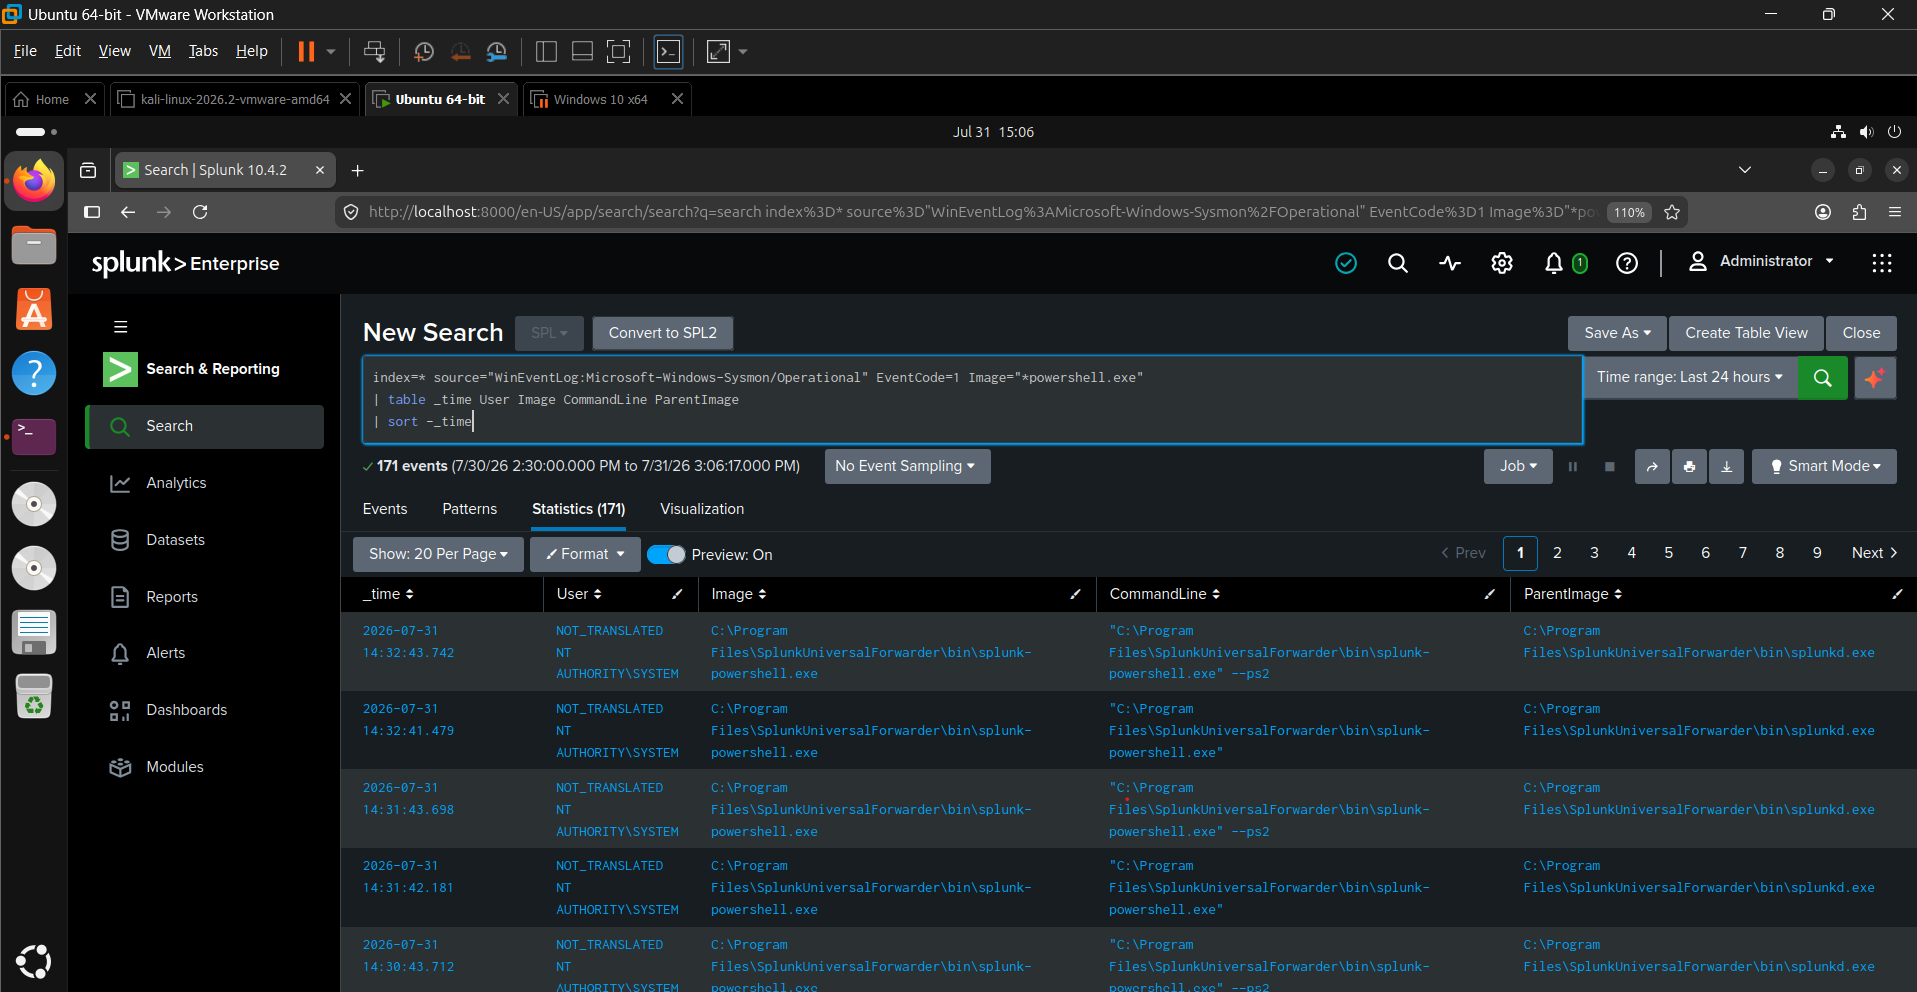Switch to the Events tab
The image size is (1917, 992).
click(385, 509)
